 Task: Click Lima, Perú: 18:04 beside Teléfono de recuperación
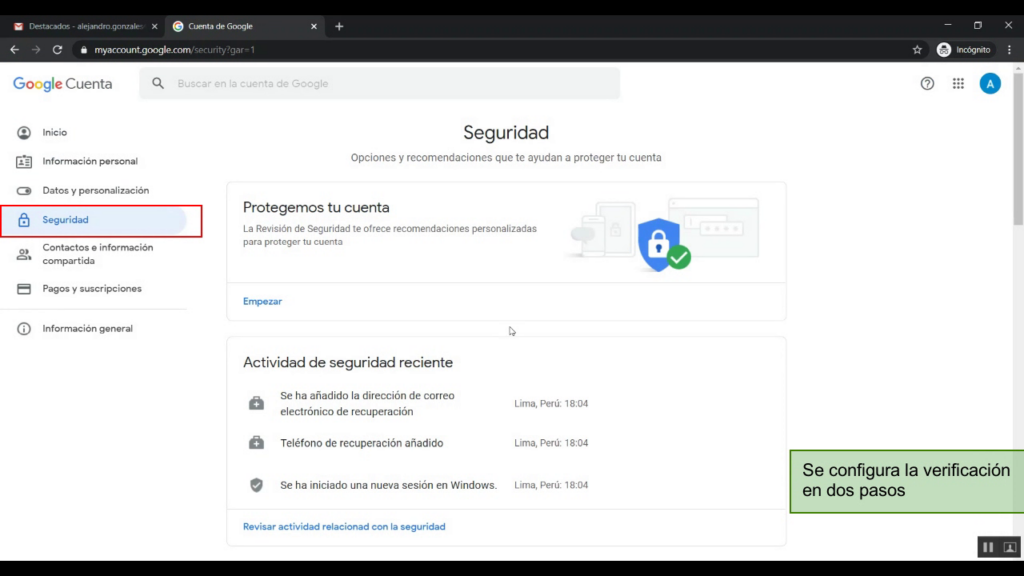coord(551,443)
